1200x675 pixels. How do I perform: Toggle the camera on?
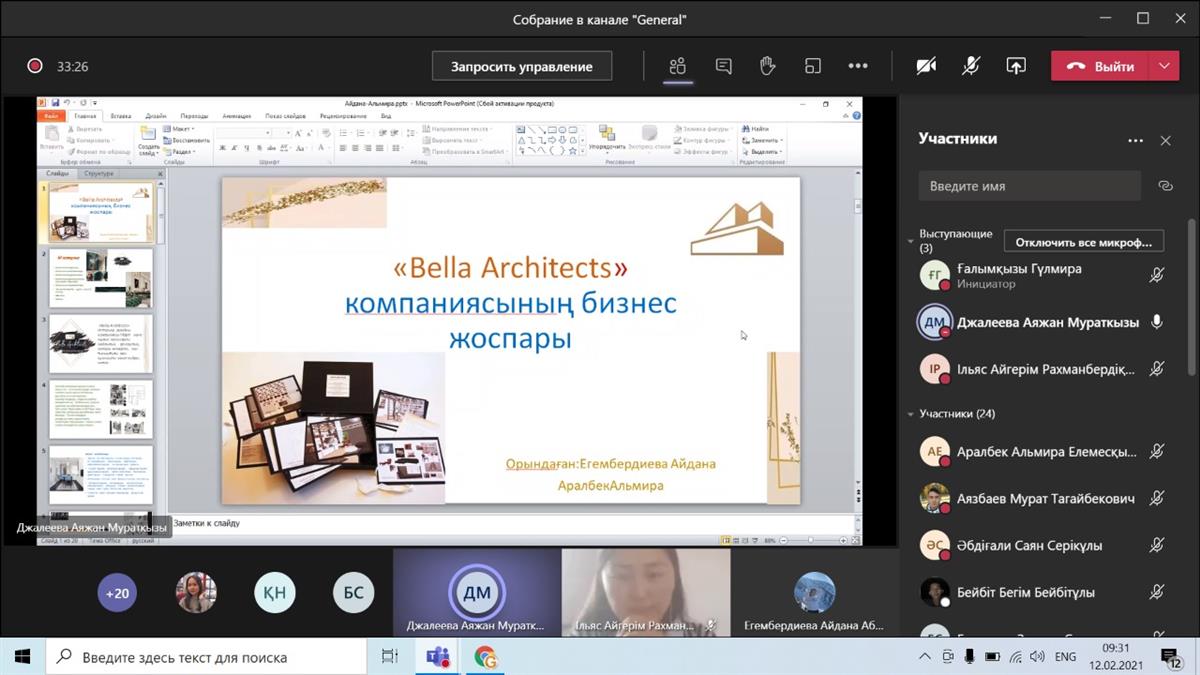(x=926, y=67)
